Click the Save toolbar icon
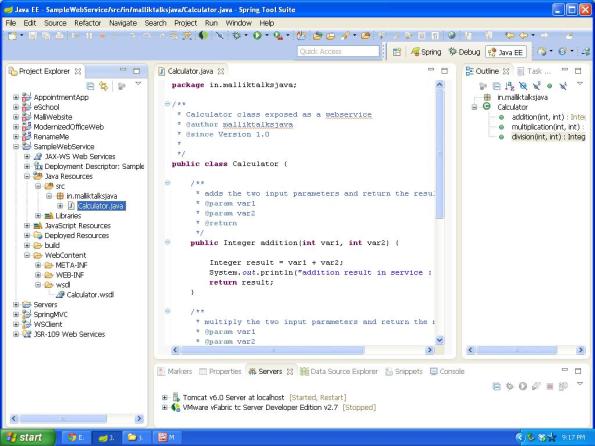 coord(33,36)
